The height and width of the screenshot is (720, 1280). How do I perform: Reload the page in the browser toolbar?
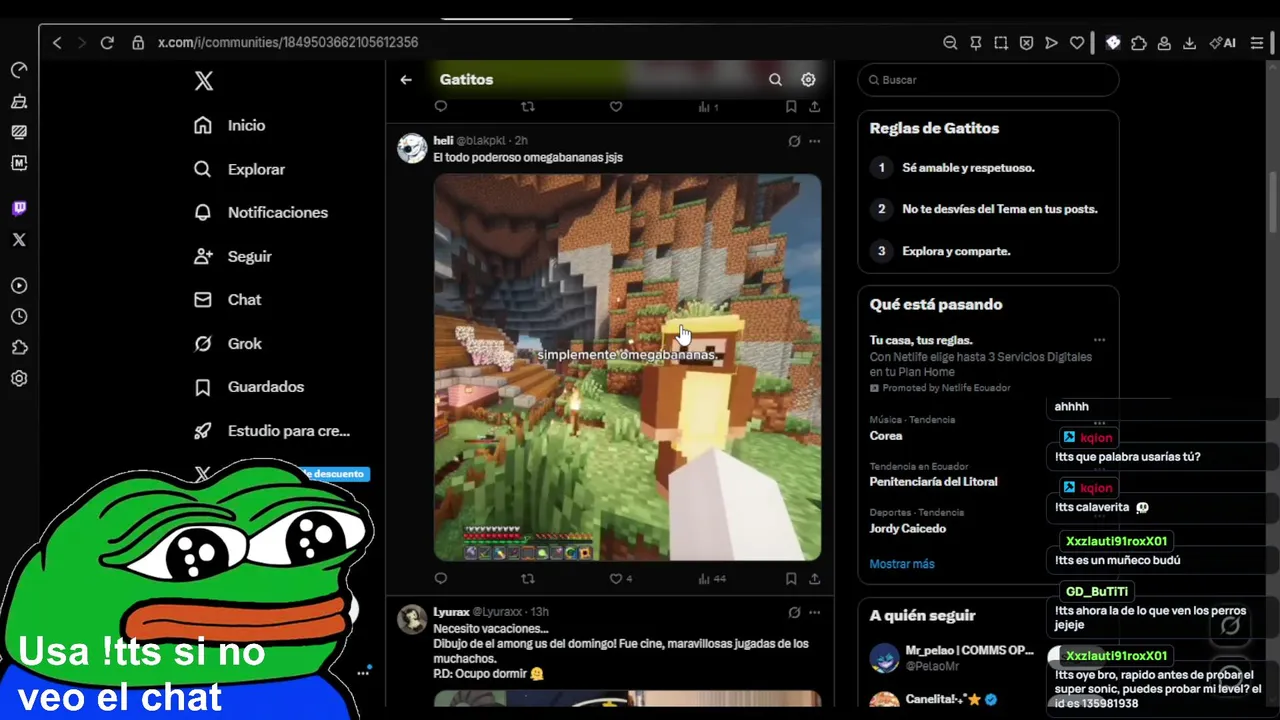tap(107, 43)
